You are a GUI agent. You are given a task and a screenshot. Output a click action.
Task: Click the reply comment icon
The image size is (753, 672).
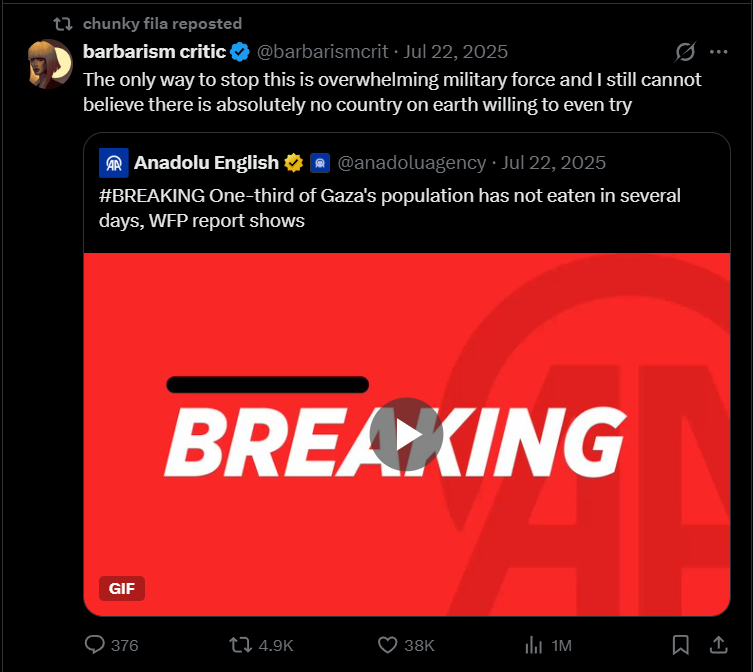[x=96, y=645]
